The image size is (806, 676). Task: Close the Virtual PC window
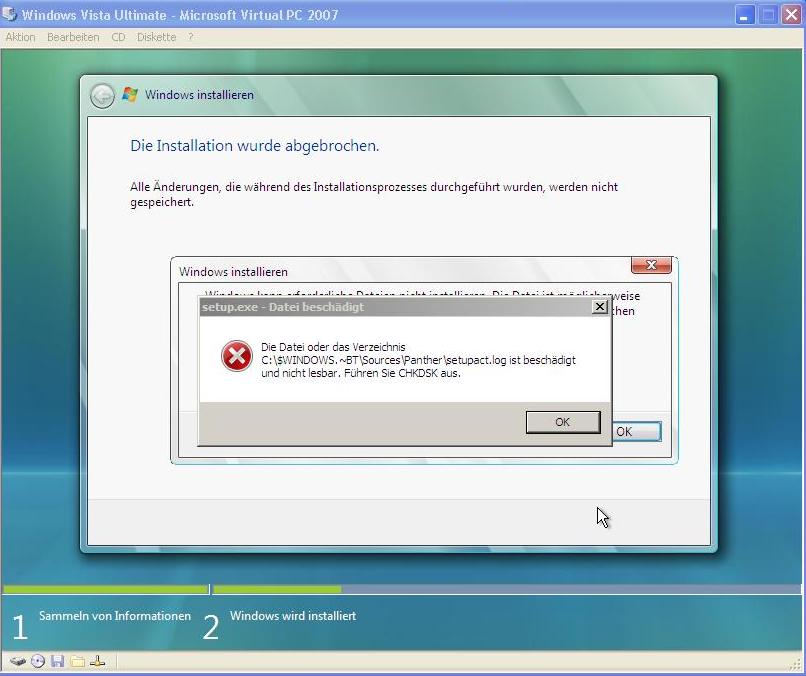792,15
